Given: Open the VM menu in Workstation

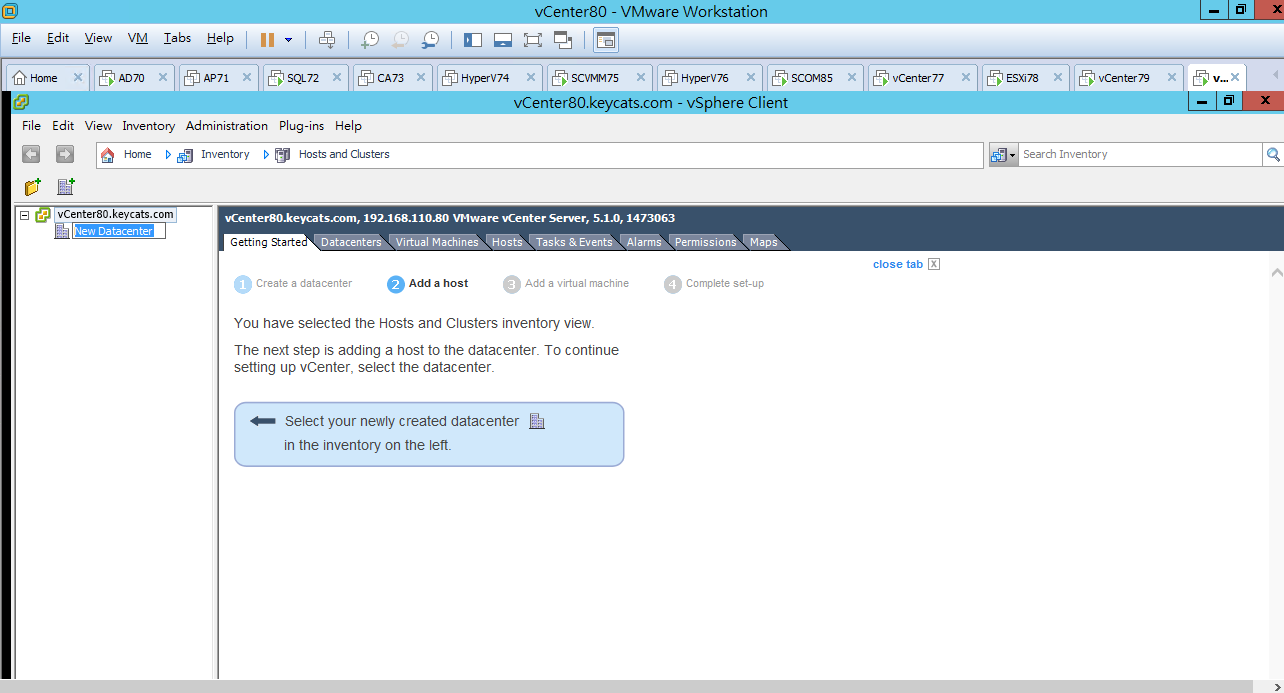Looking at the screenshot, I should tap(138, 38).
